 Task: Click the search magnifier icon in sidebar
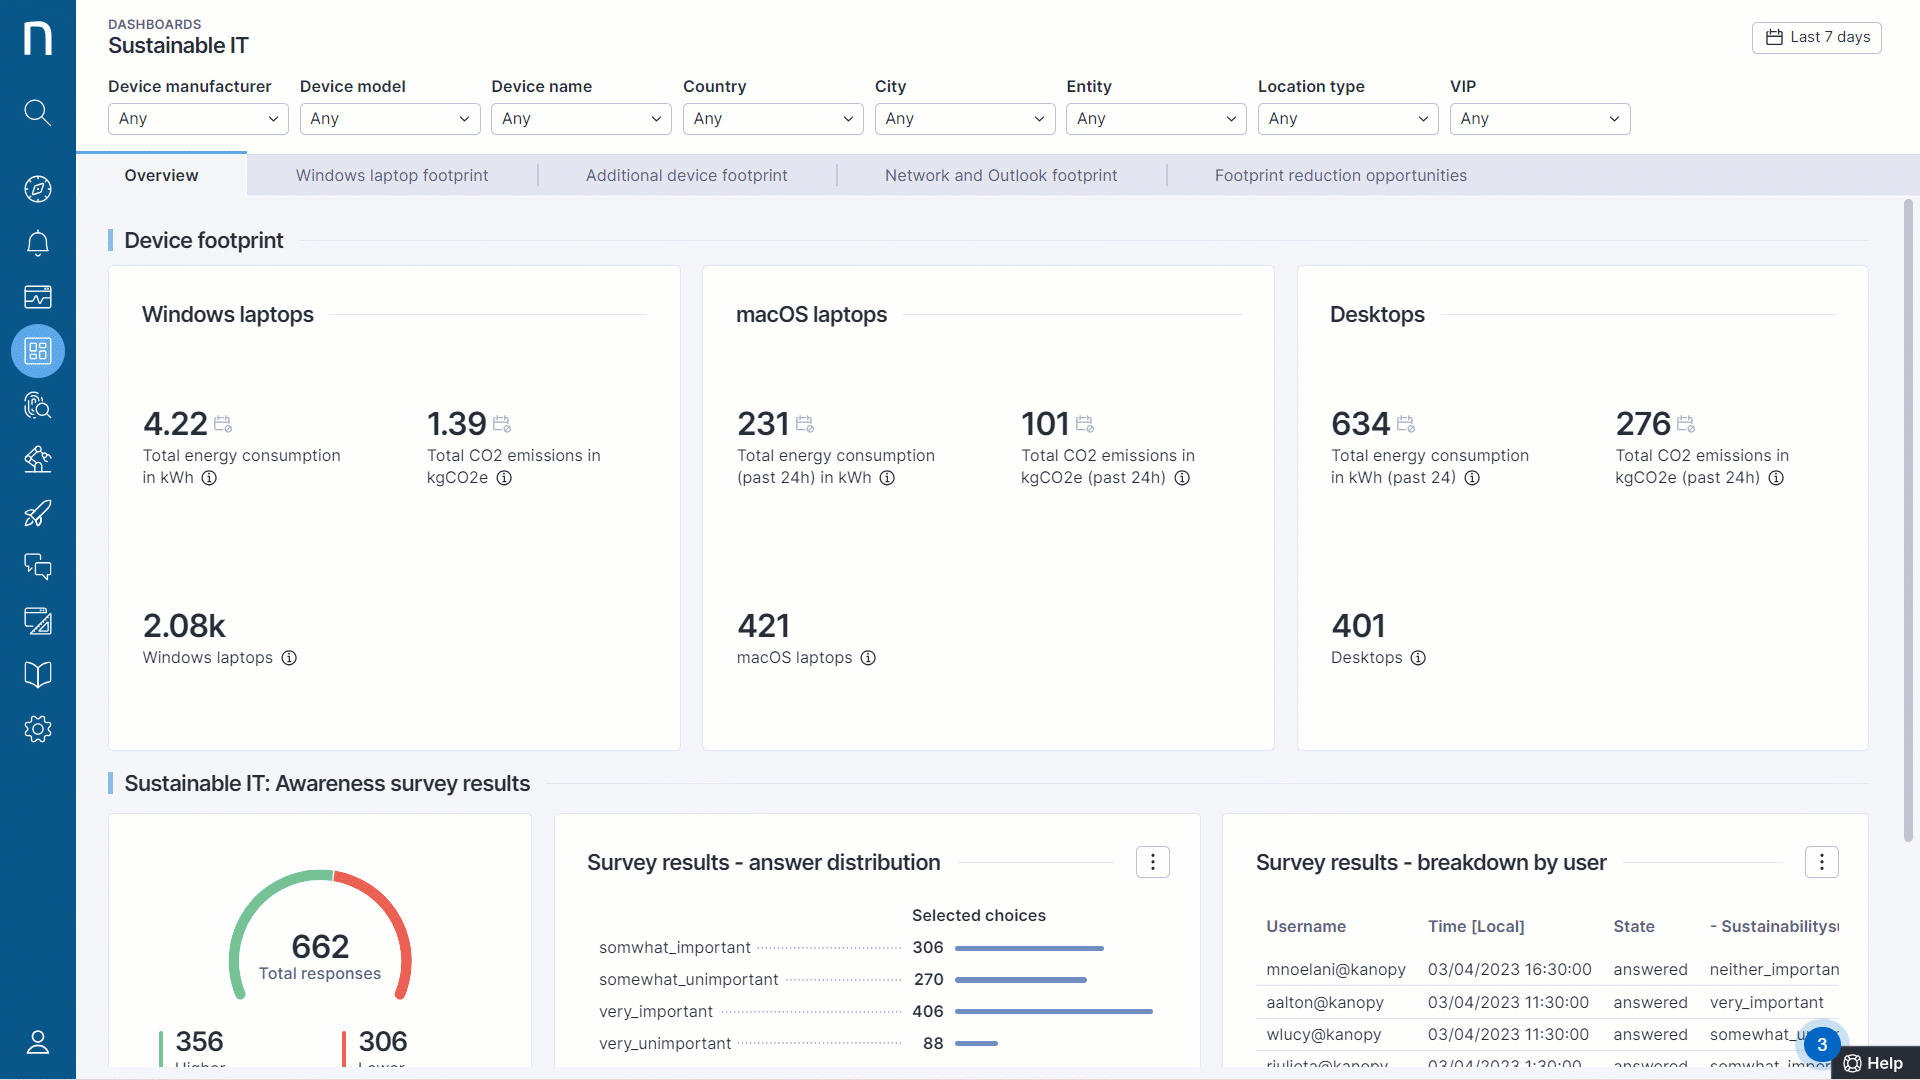tap(38, 112)
